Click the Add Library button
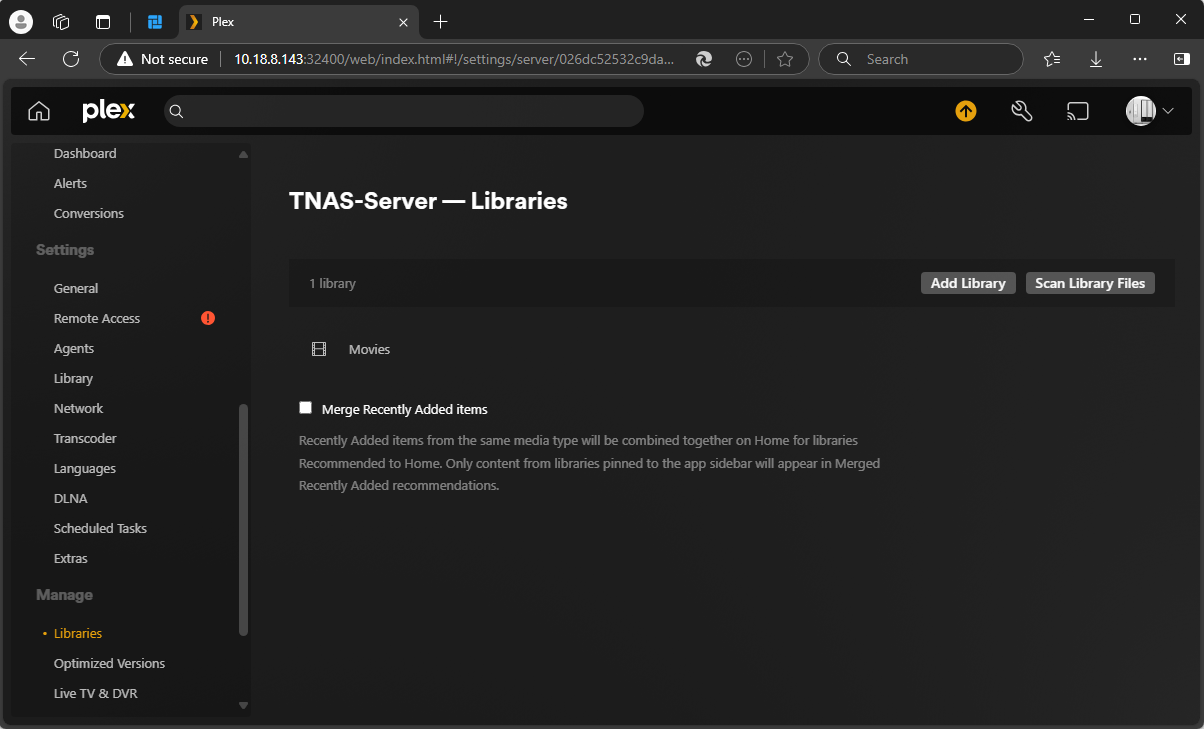The image size is (1204, 729). click(x=968, y=283)
